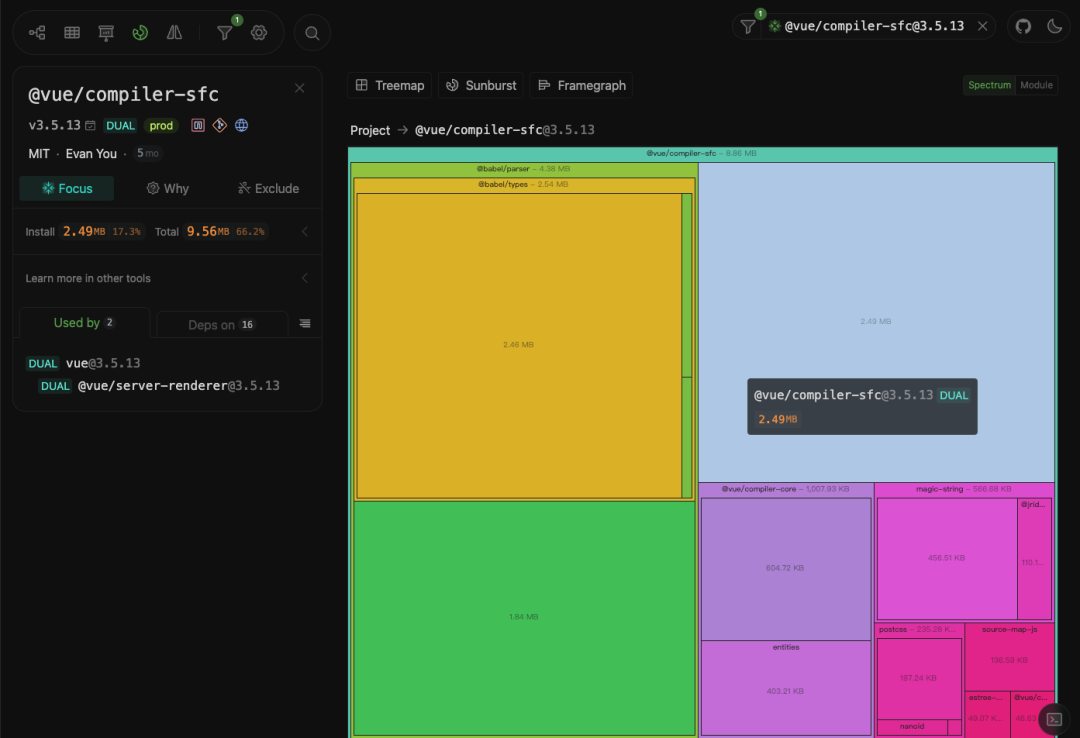The height and width of the screenshot is (738, 1080).
Task: Switch to the Sunburst tab
Action: [481, 85]
